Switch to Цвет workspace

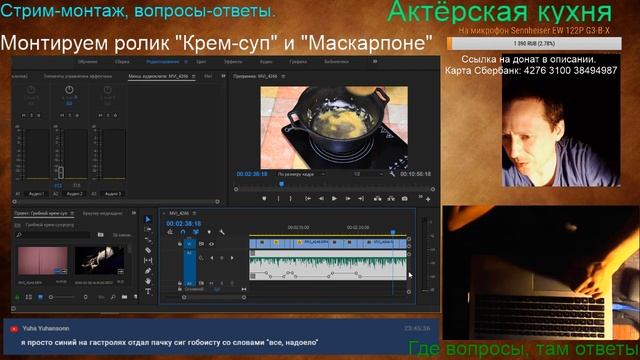[x=201, y=62]
